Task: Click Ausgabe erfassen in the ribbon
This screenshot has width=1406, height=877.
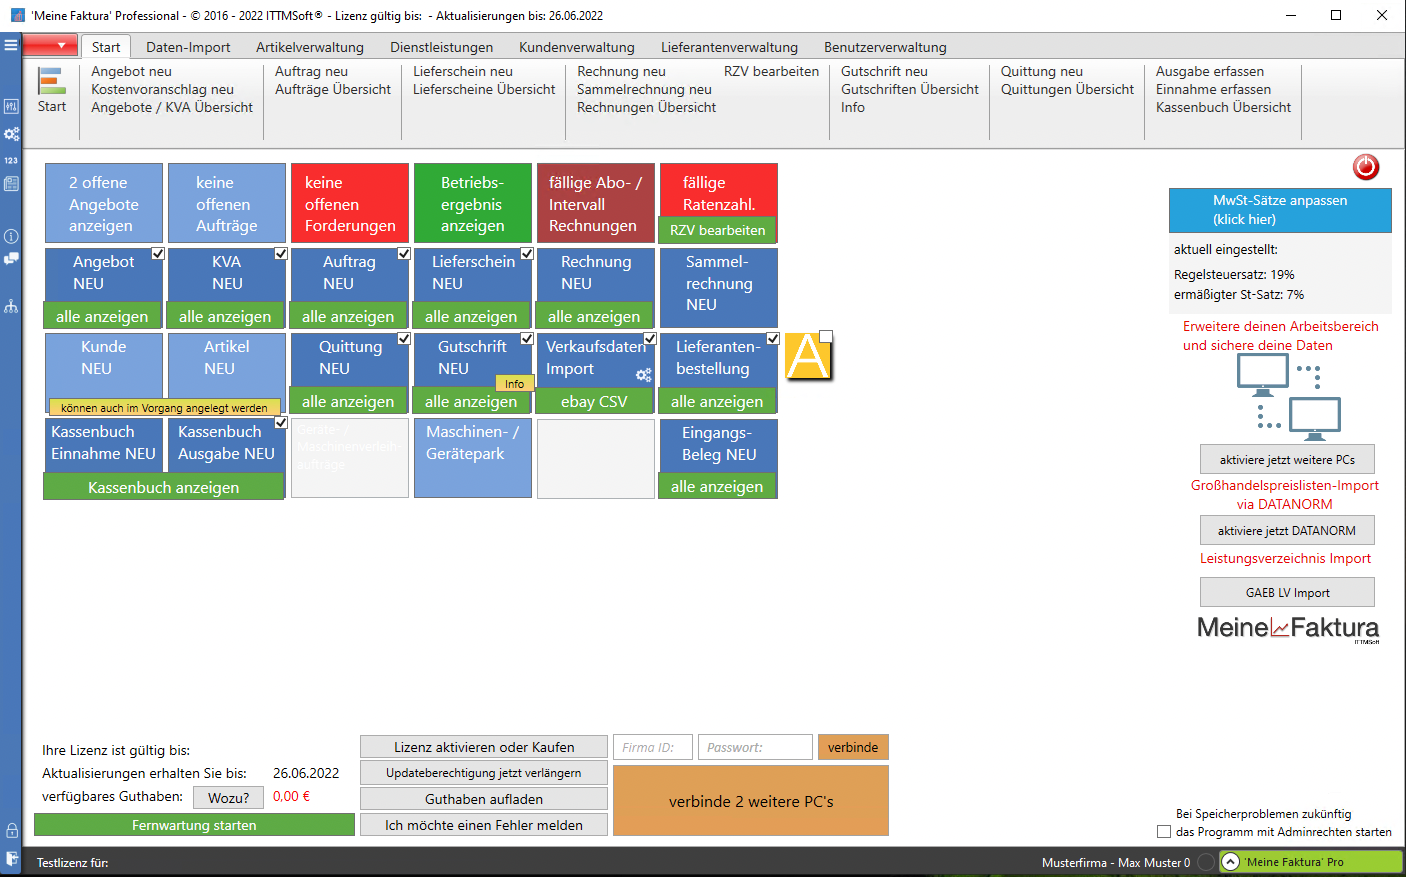Action: click(x=1210, y=71)
